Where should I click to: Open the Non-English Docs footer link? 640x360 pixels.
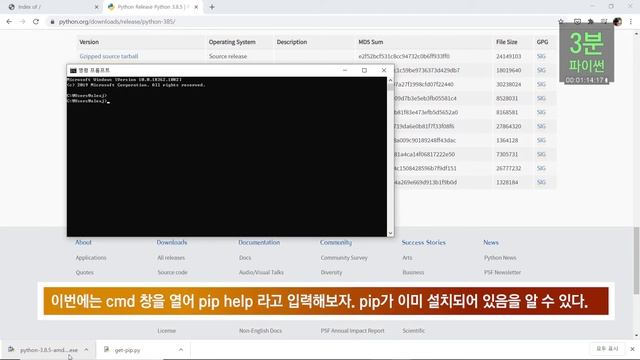pyautogui.click(x=260, y=331)
